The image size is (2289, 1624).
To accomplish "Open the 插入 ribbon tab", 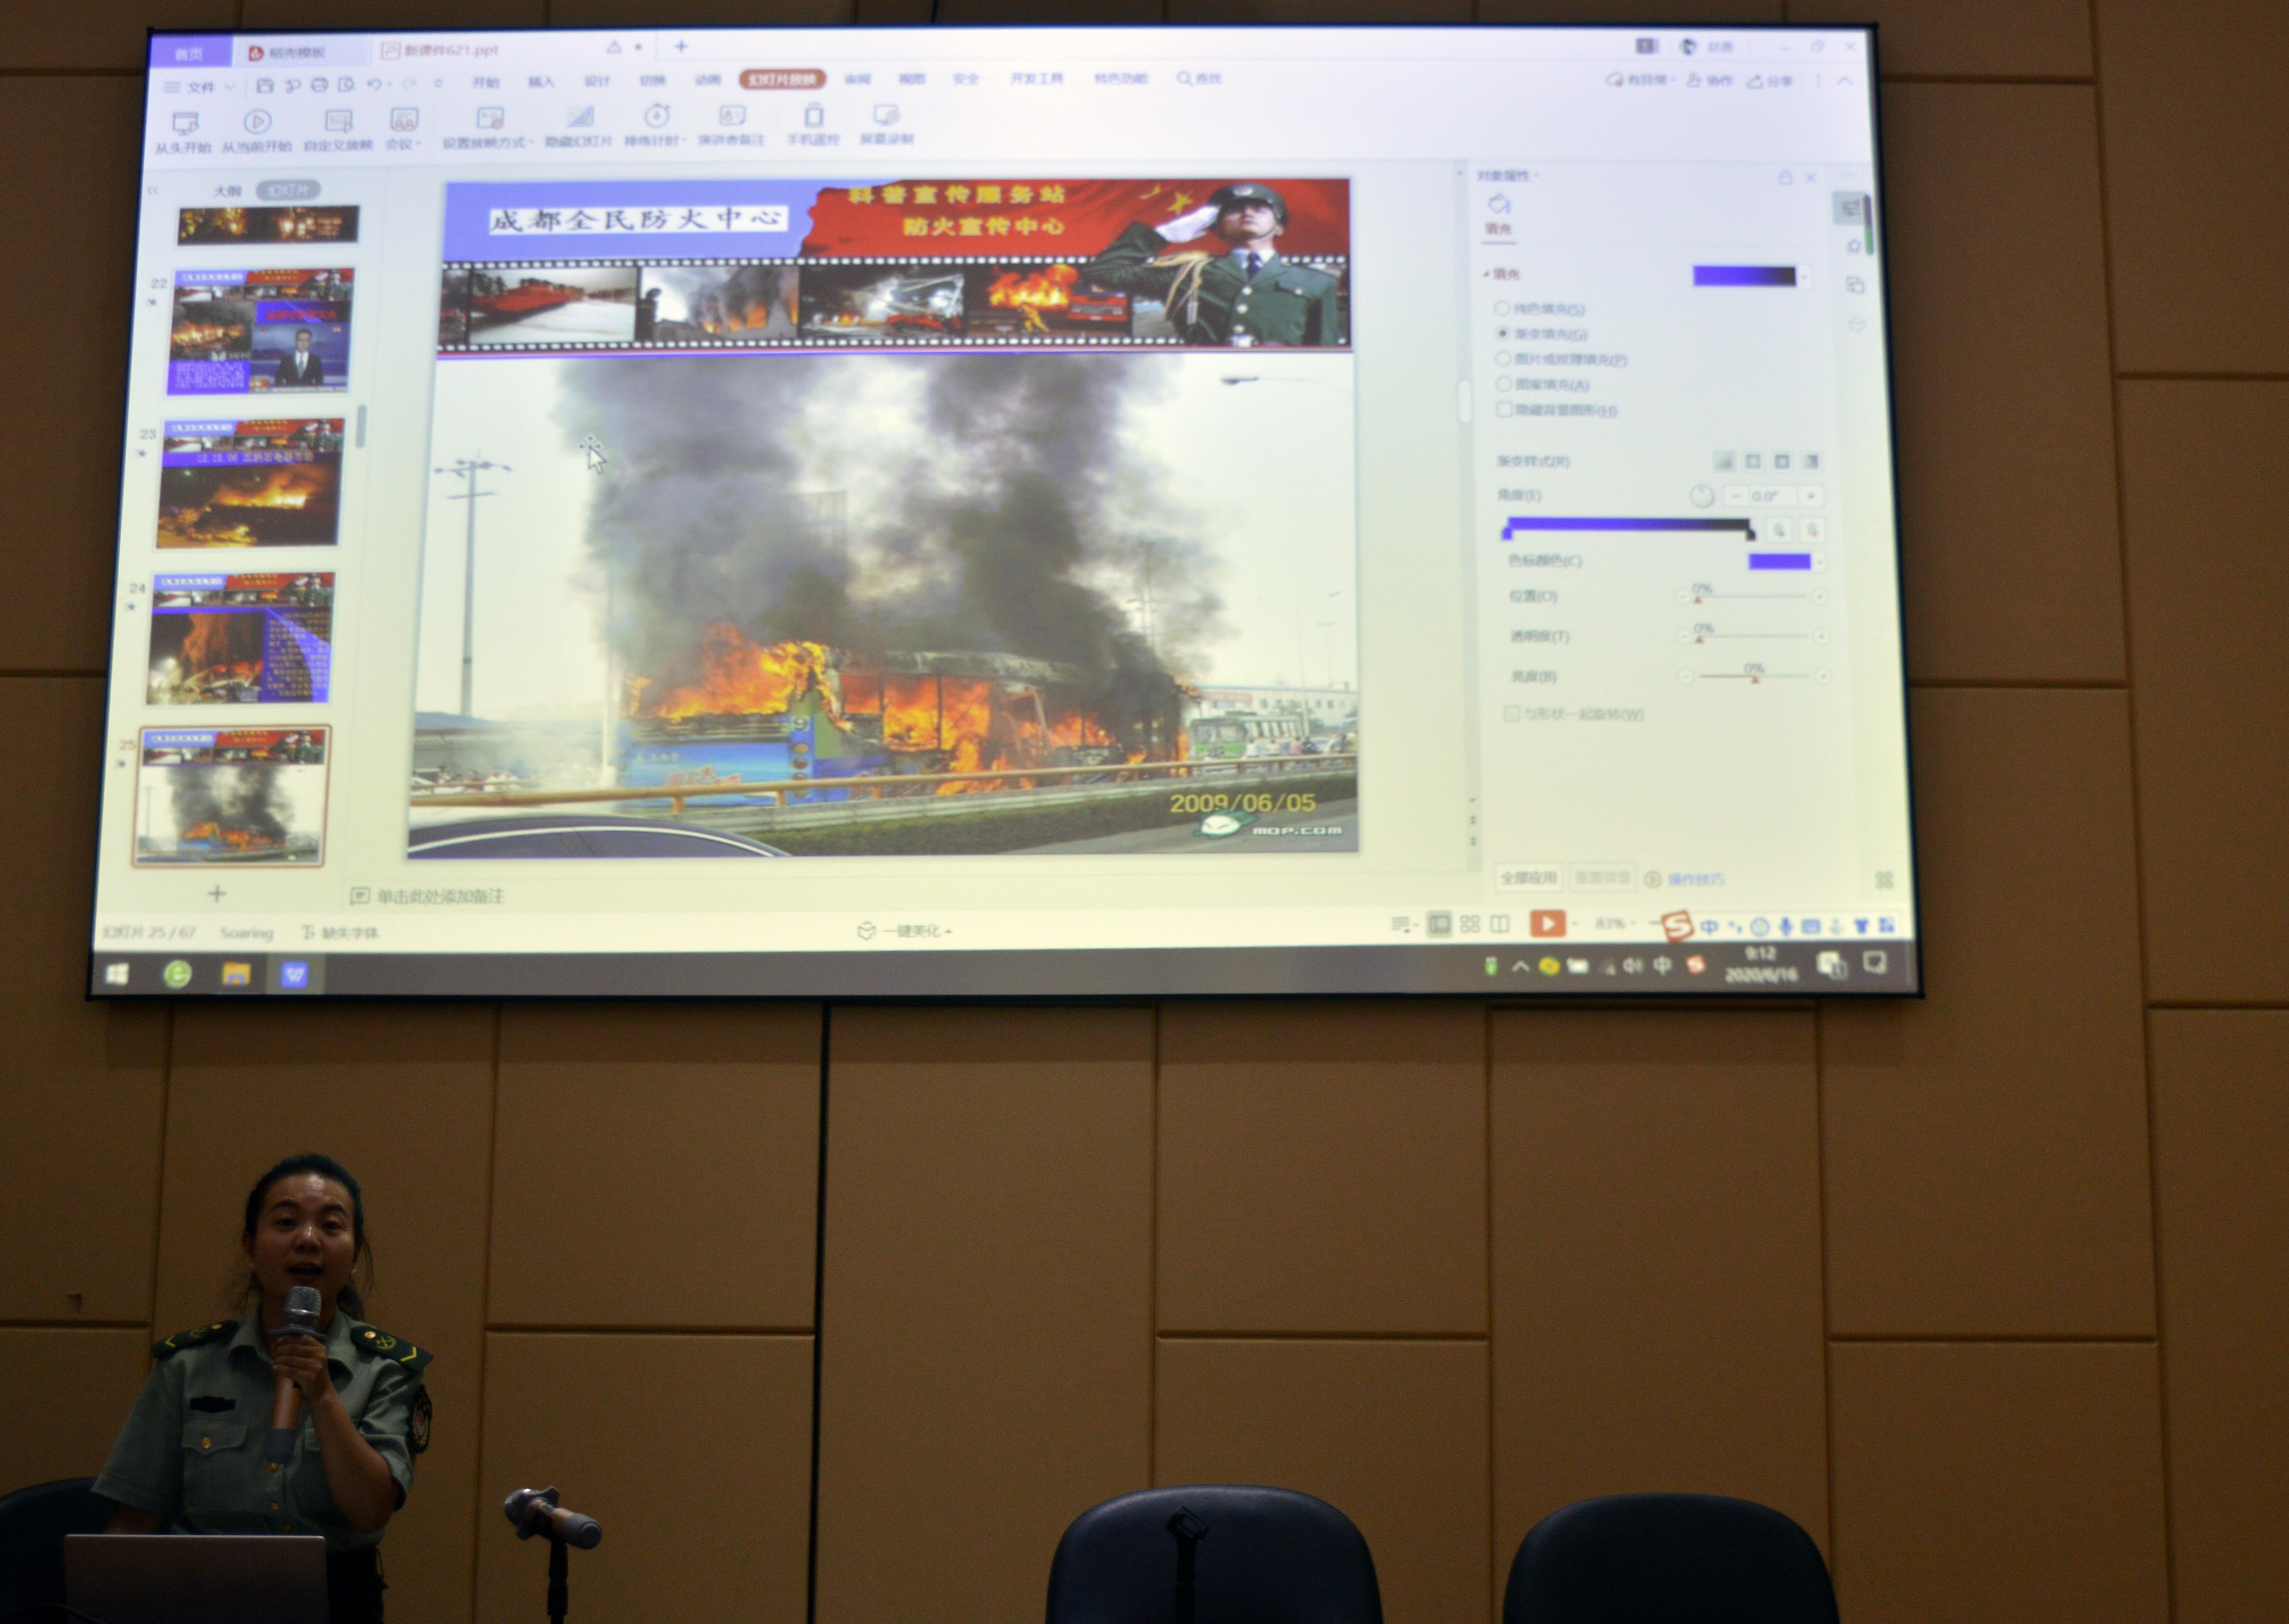I will click(x=541, y=82).
